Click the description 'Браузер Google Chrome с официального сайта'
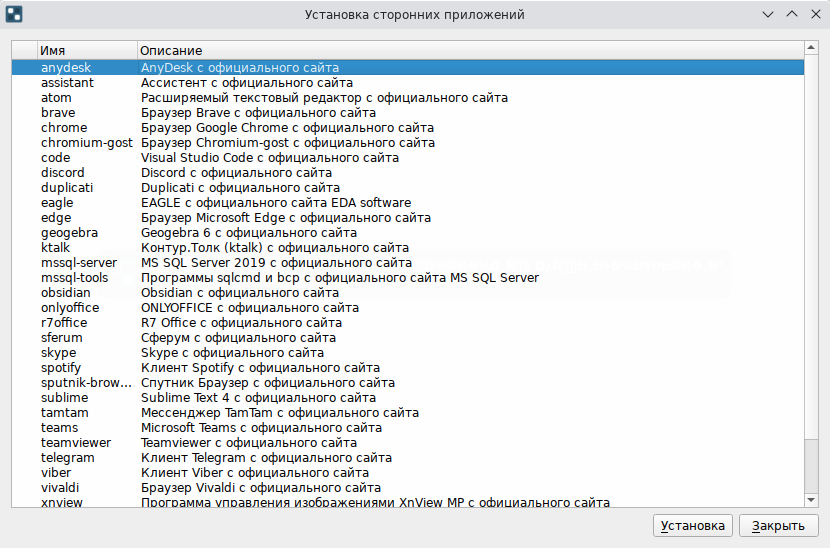The height and width of the screenshot is (548, 830). (287, 128)
